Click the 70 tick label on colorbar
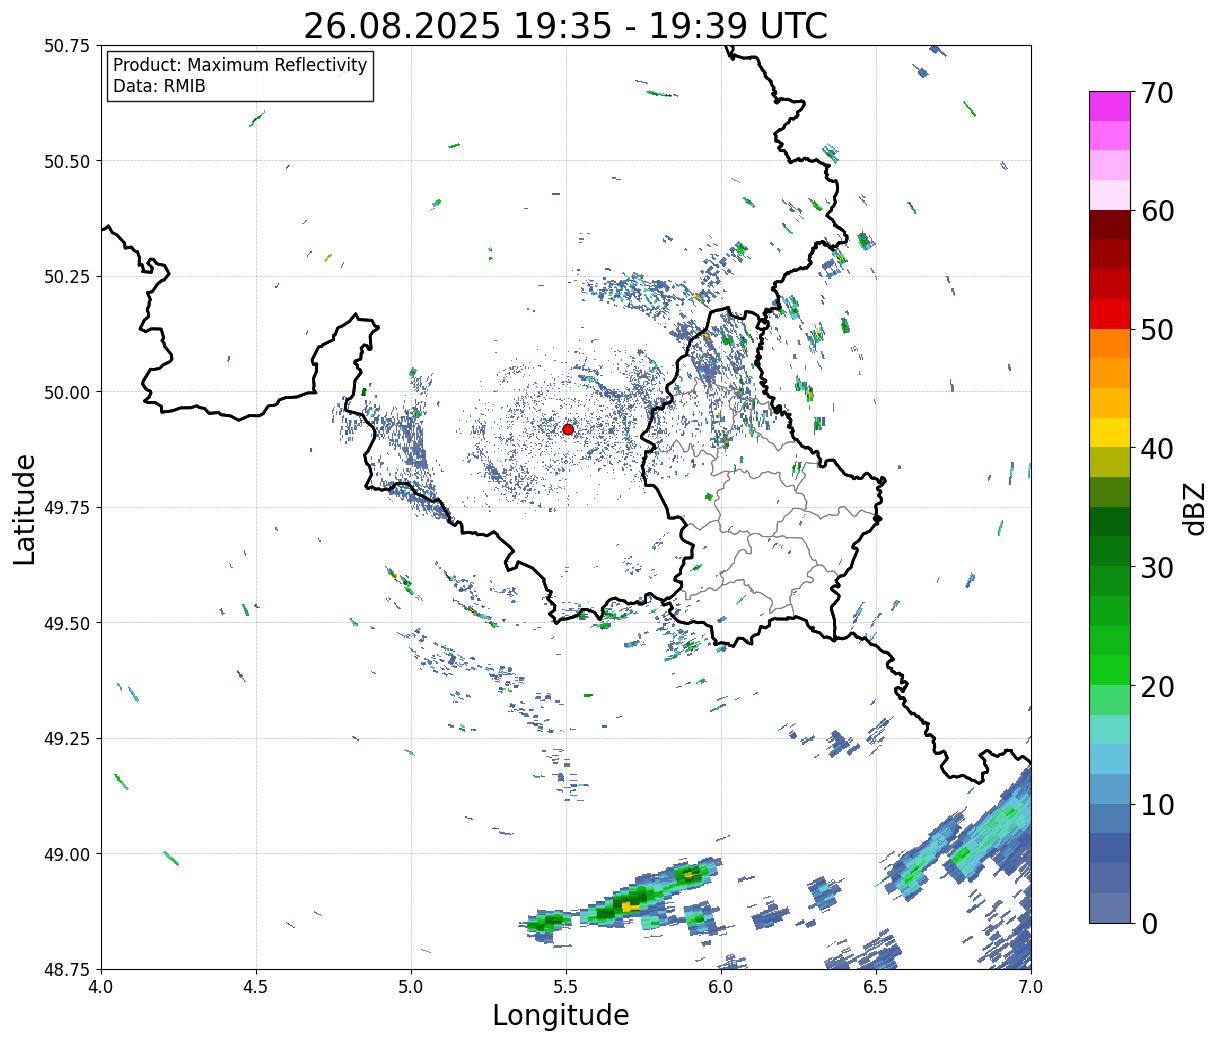1219x1040 pixels. 1157,93
